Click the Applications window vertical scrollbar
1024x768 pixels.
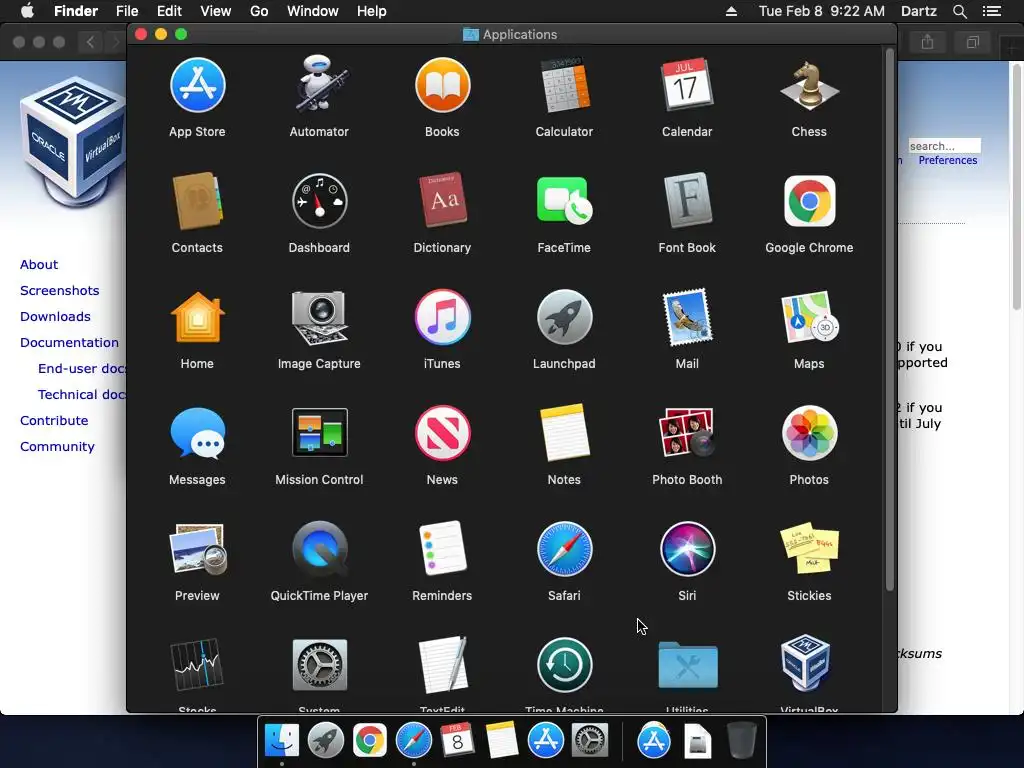(889, 320)
